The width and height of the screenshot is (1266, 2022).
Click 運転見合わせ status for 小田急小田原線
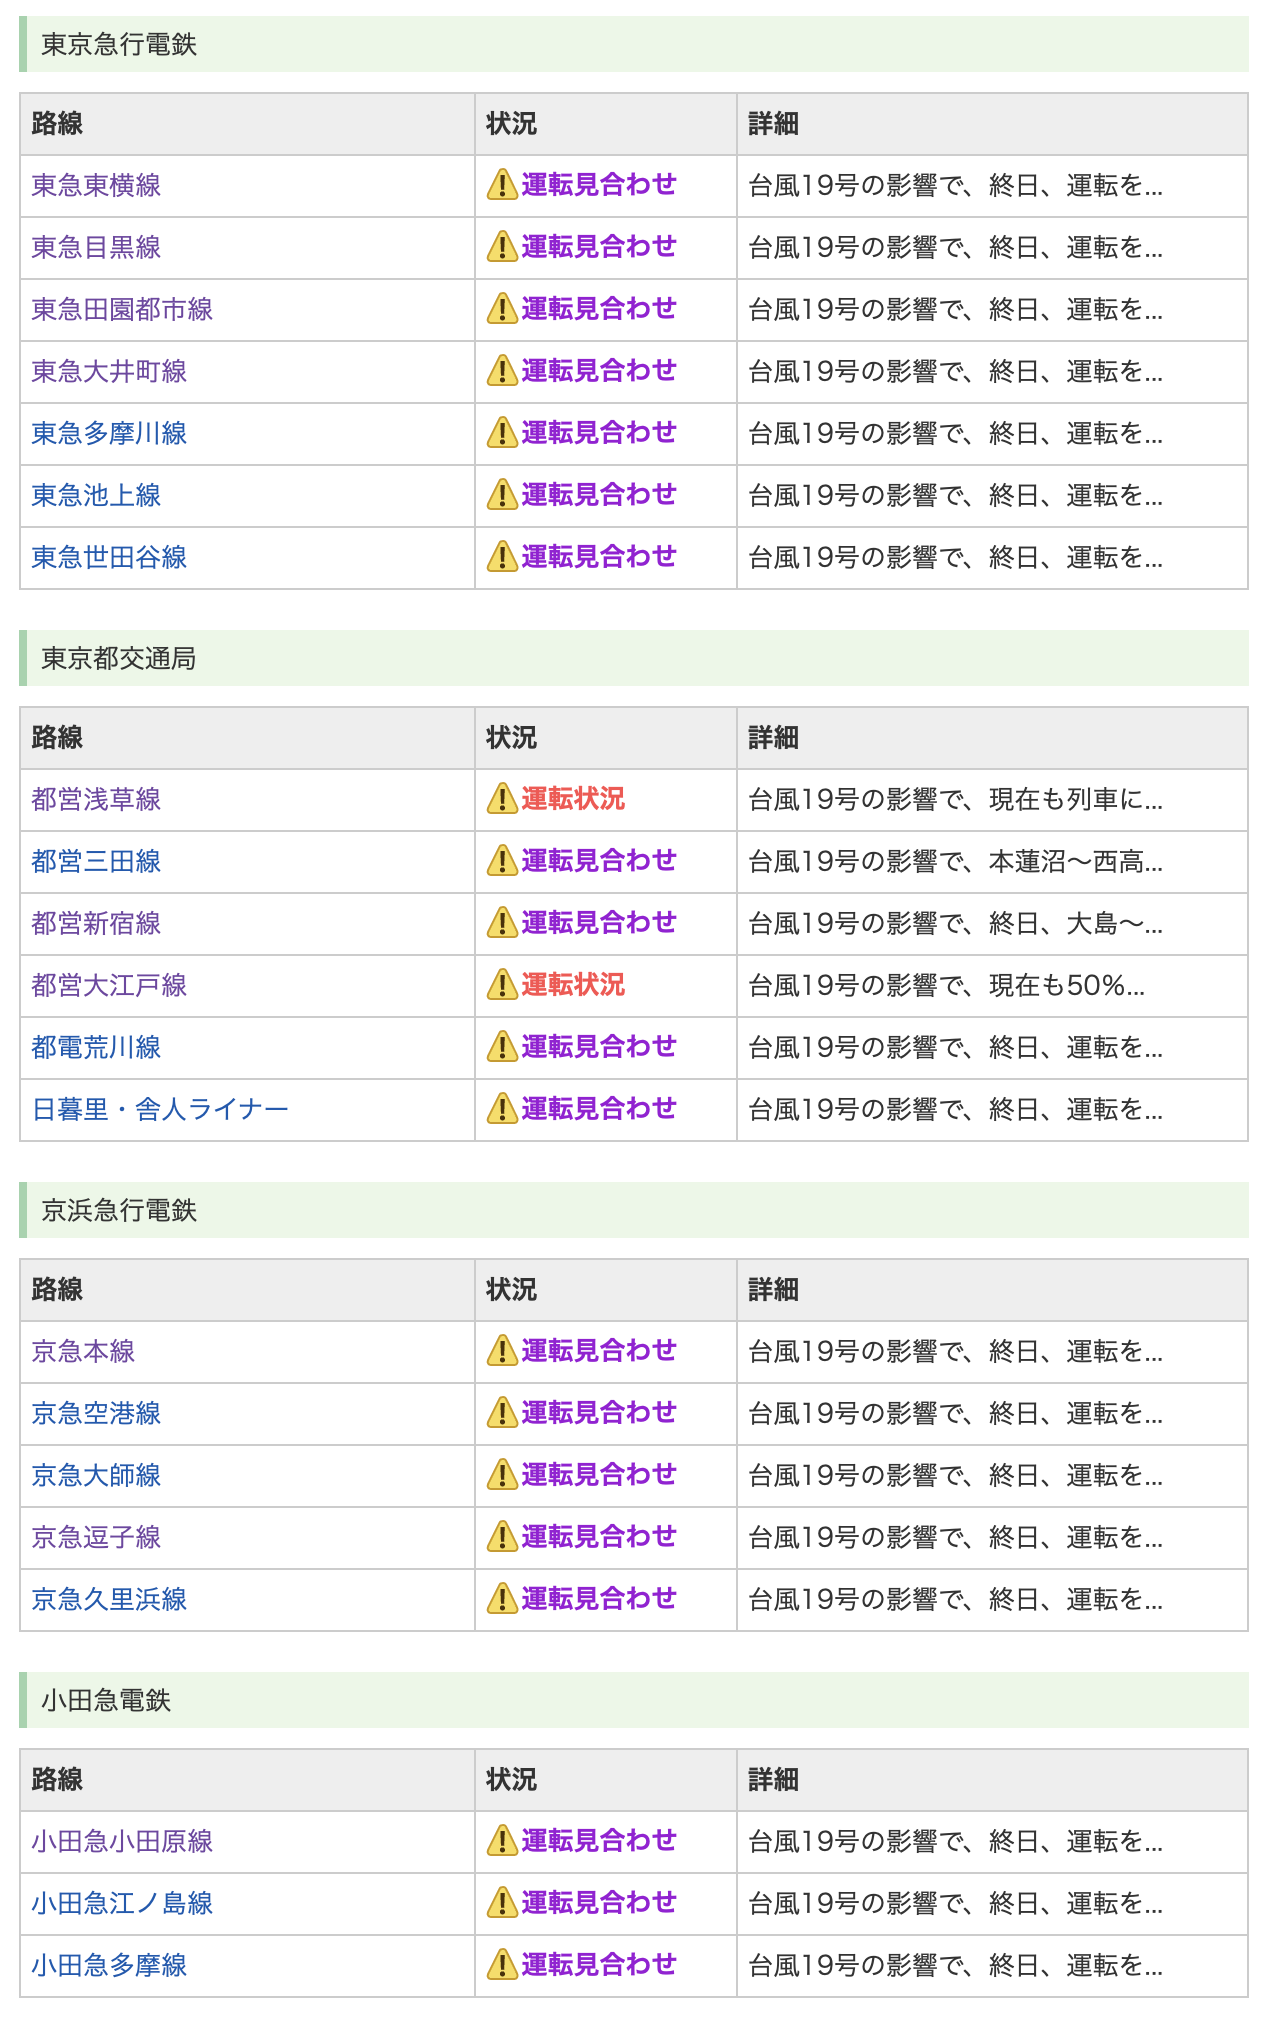[599, 1841]
